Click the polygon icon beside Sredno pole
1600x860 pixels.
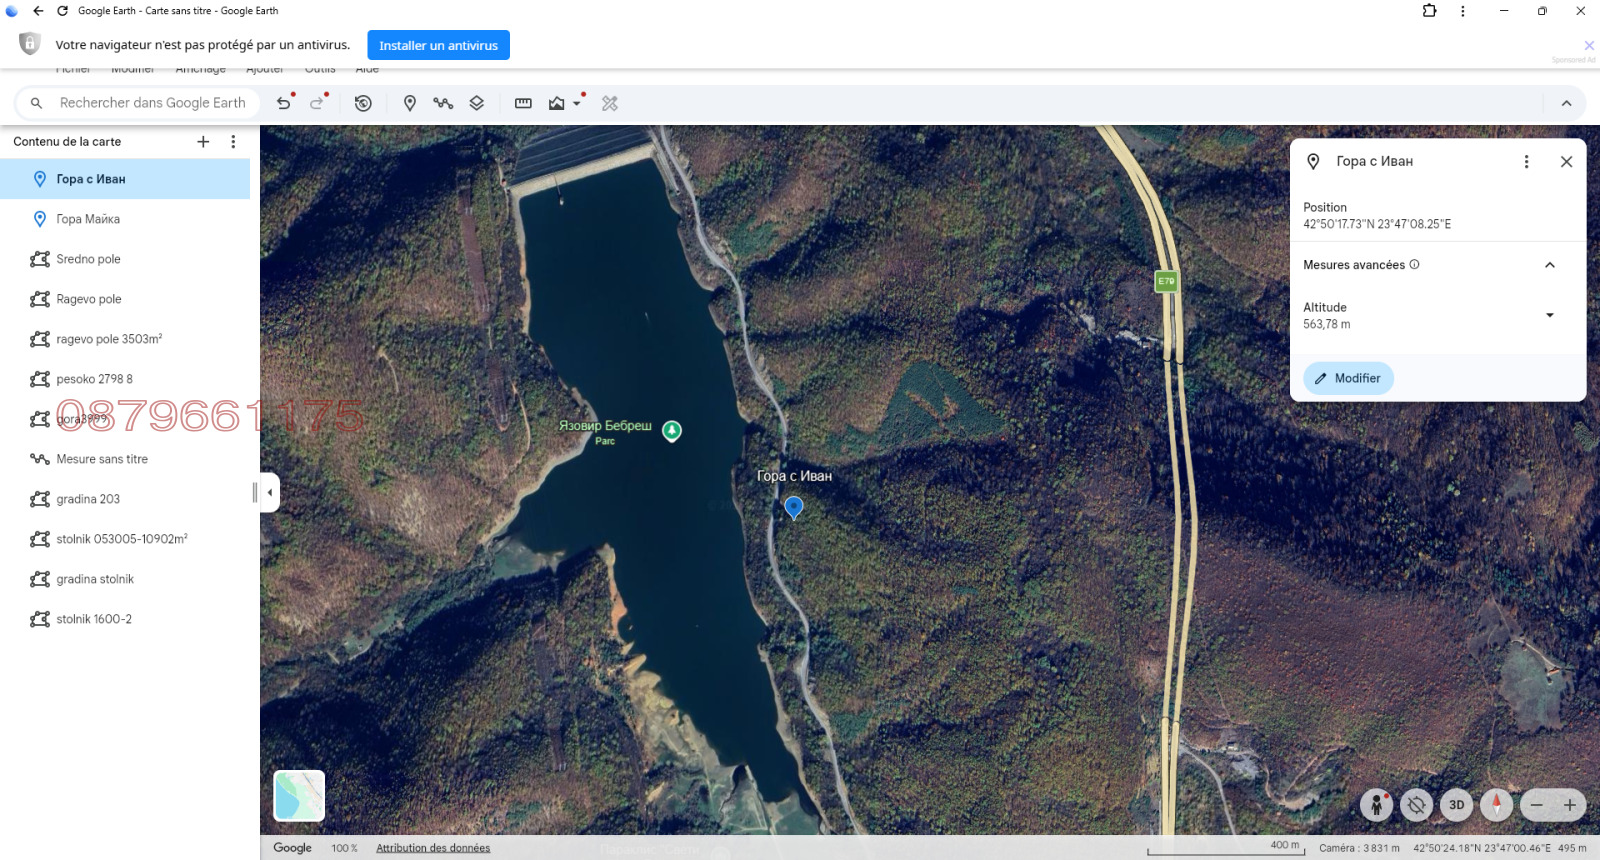[x=40, y=259]
